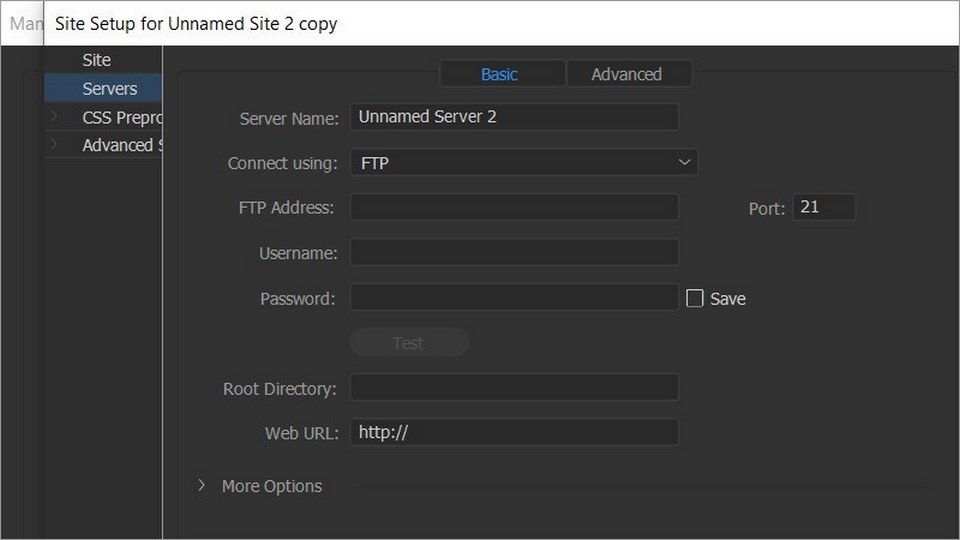960x540 pixels.
Task: Open the Advanced Settings category label
Action: [x=120, y=145]
